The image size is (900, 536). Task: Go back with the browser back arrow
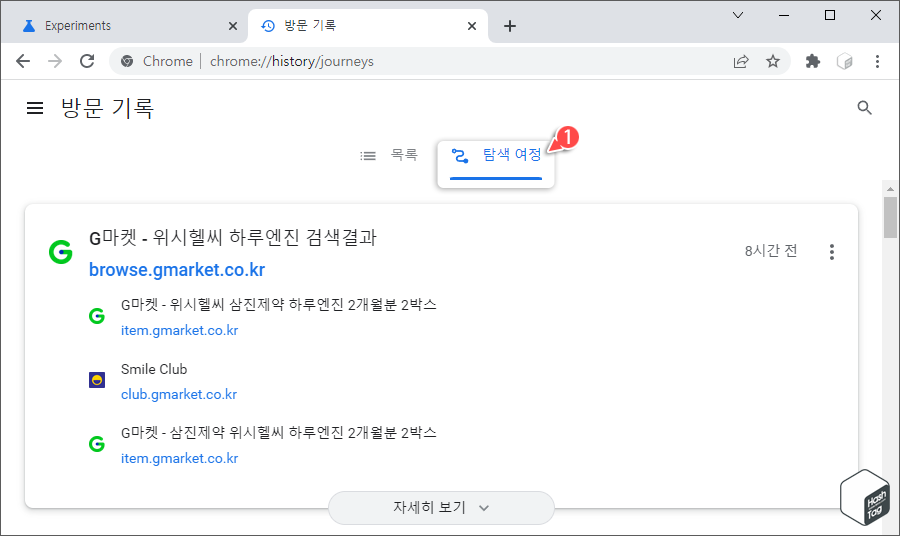[23, 61]
